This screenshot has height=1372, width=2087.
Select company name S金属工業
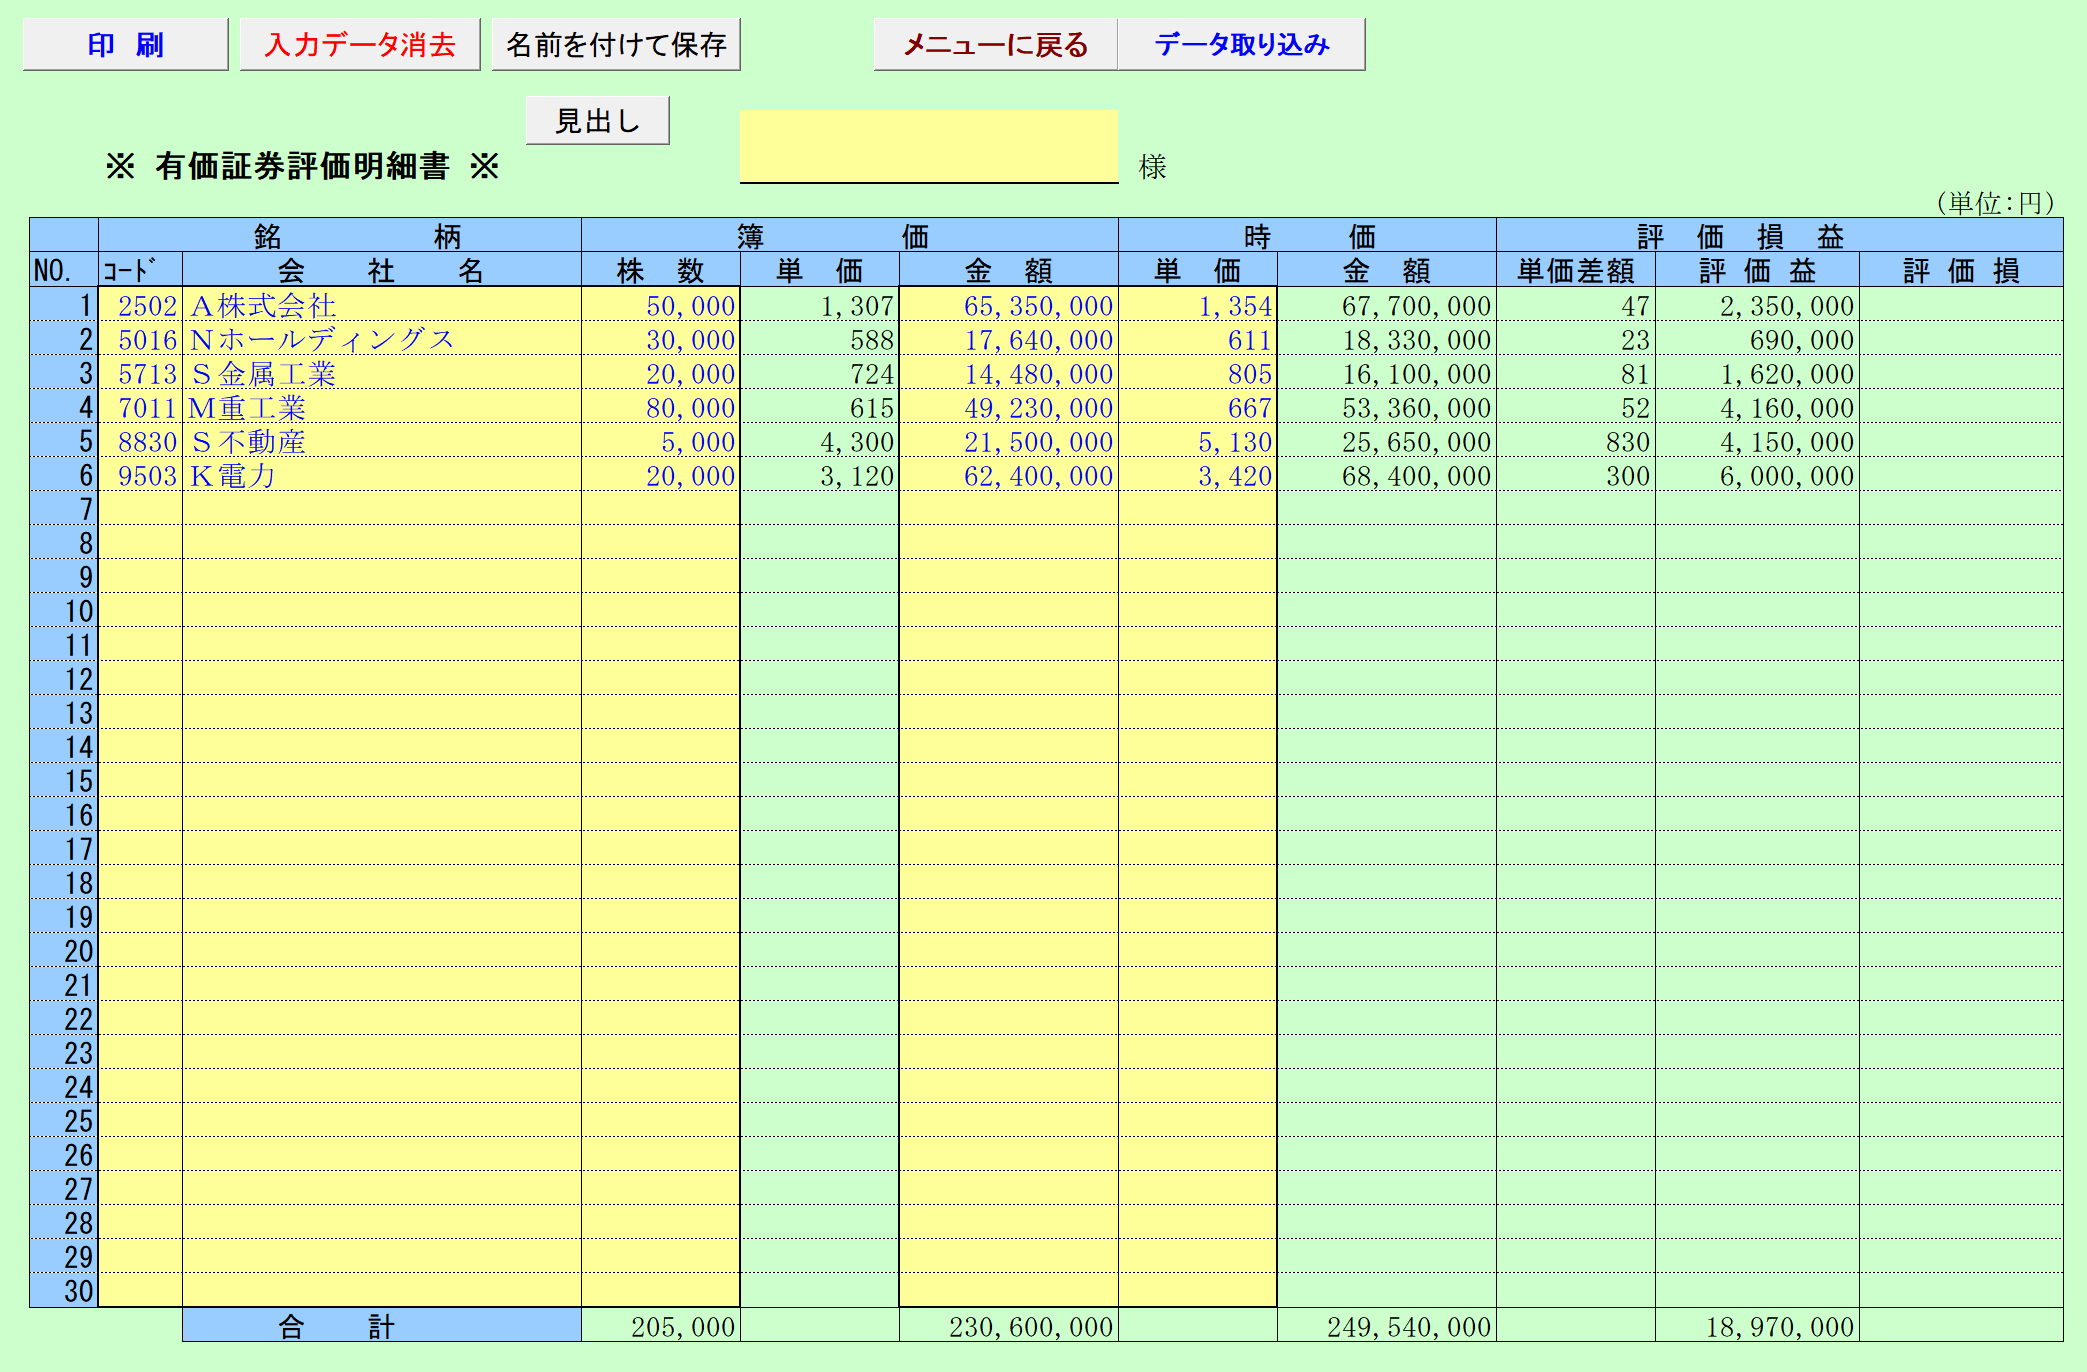381,373
